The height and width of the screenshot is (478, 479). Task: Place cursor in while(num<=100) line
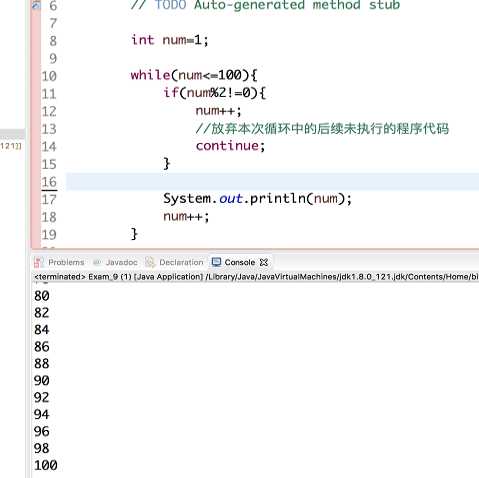click(194, 75)
